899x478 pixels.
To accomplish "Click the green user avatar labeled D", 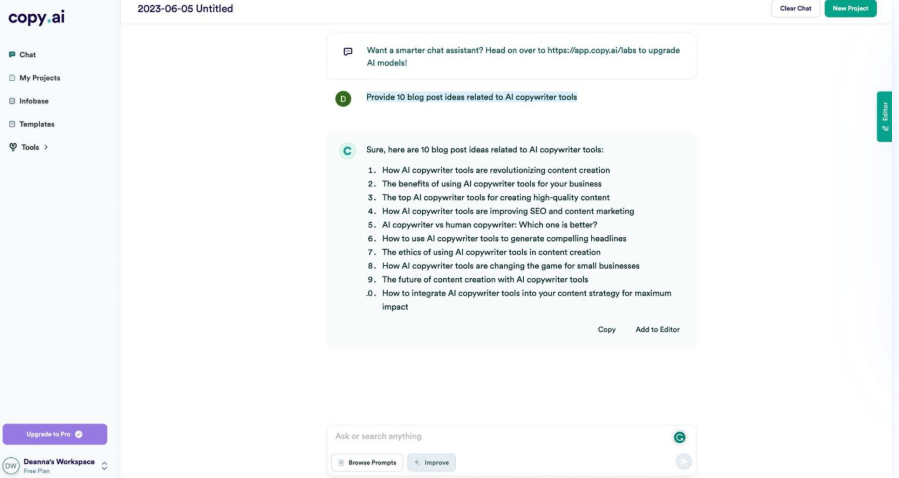I will [344, 98].
